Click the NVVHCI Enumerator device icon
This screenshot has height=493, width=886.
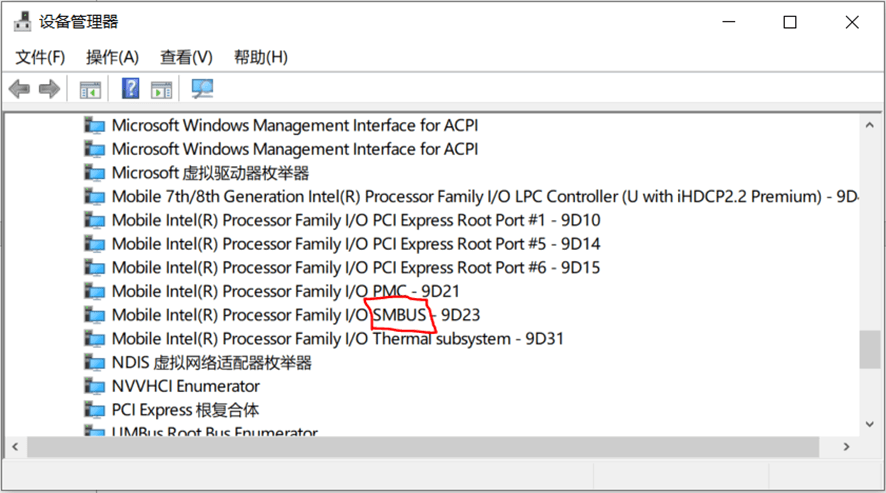point(95,386)
